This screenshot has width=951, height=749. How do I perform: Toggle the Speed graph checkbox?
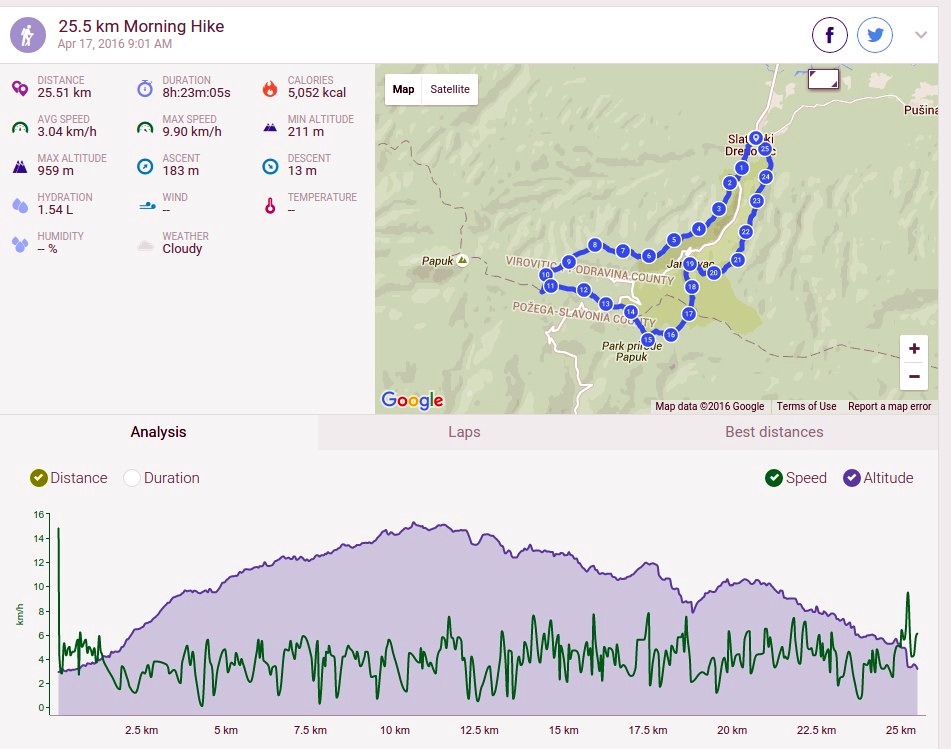tap(774, 478)
